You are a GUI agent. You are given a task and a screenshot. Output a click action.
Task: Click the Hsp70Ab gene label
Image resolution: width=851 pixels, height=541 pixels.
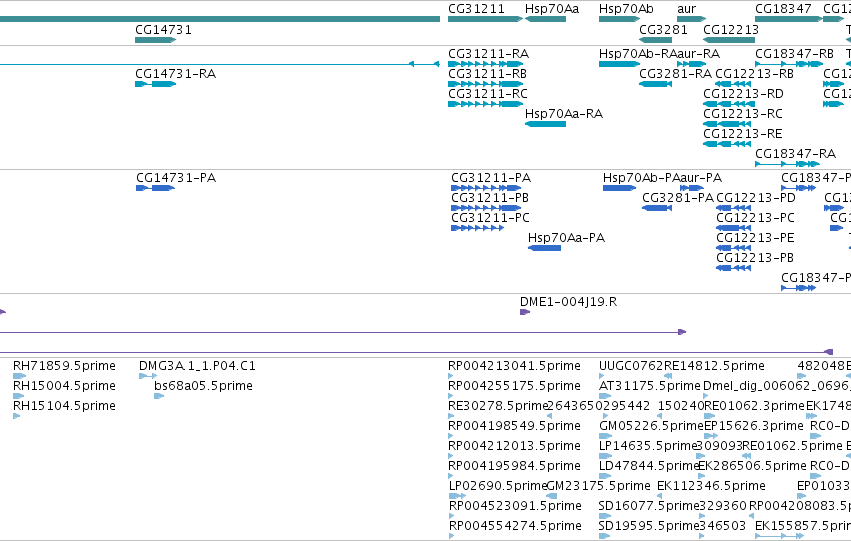[x=626, y=9]
